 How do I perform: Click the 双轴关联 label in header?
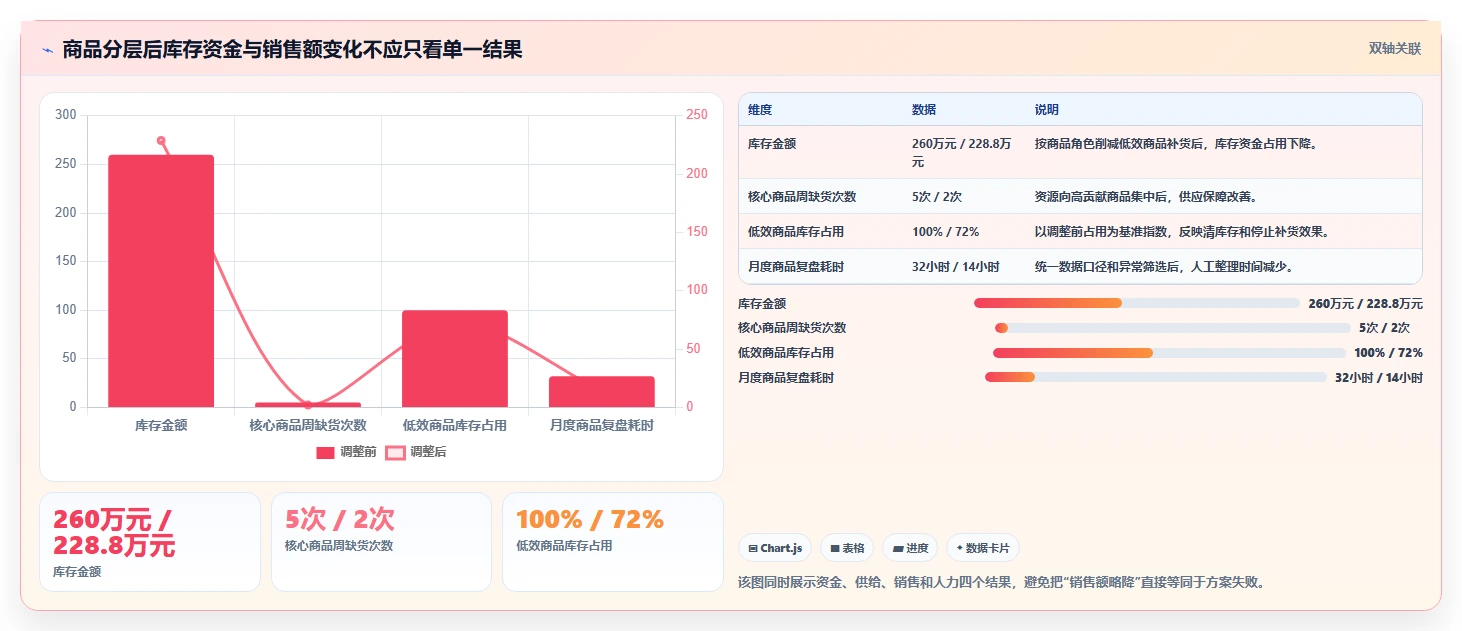[x=1395, y=49]
